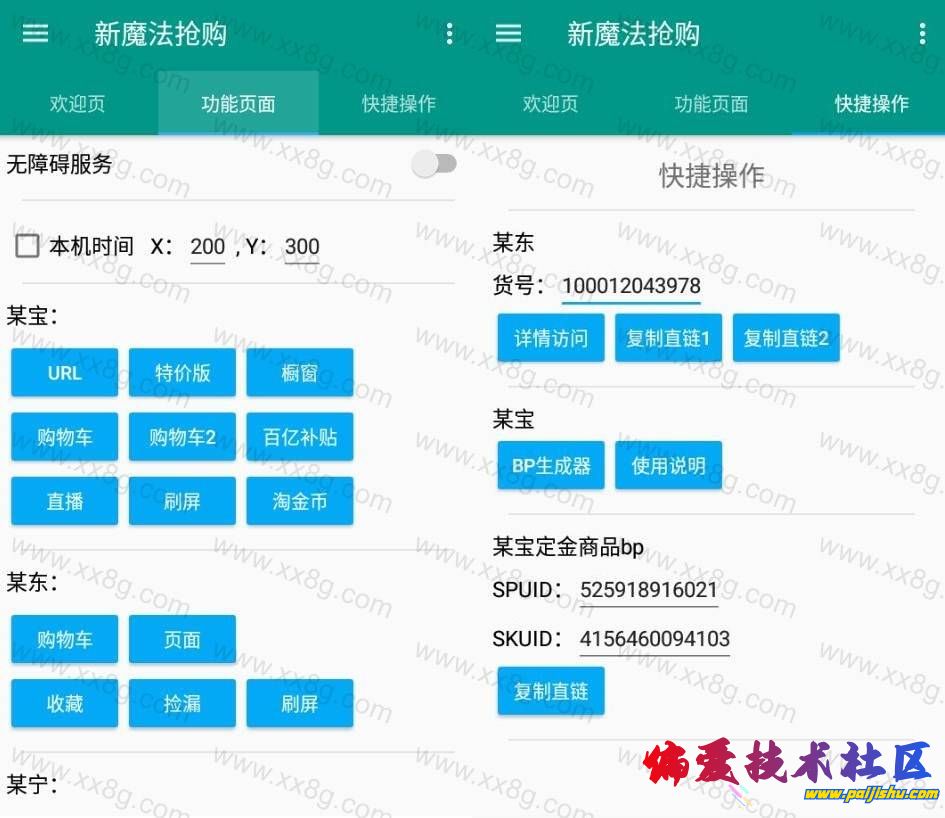The image size is (945, 818).
Task: Click the Y coordinate field showing 300
Action: click(x=301, y=247)
